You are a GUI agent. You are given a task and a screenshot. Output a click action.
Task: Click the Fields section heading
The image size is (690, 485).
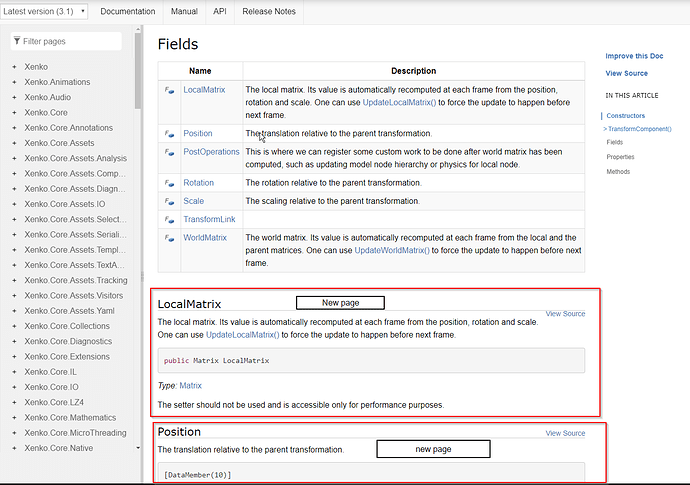click(x=178, y=44)
